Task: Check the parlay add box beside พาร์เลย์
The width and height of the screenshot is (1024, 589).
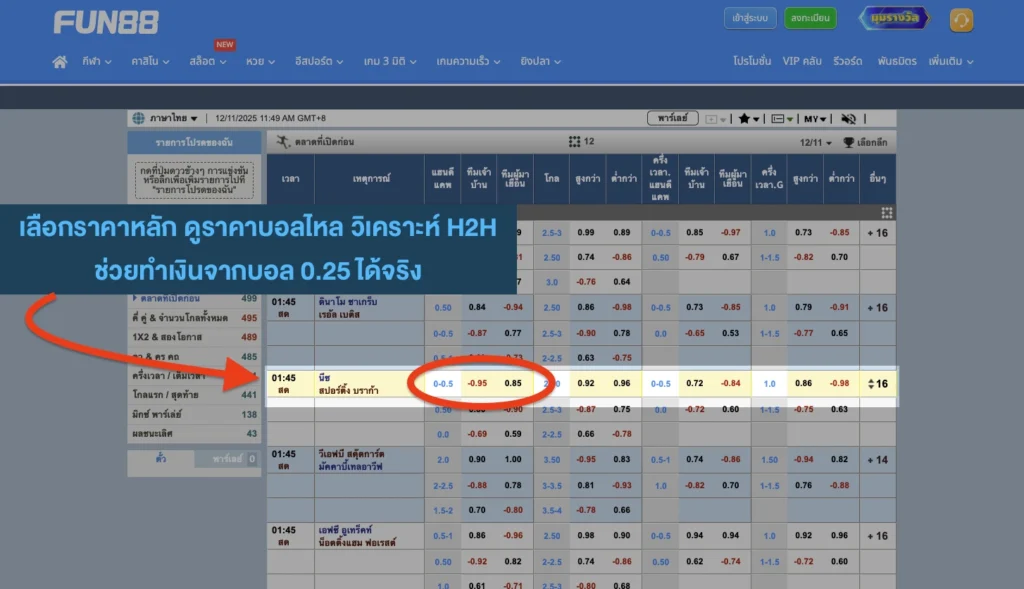Action: coord(710,118)
